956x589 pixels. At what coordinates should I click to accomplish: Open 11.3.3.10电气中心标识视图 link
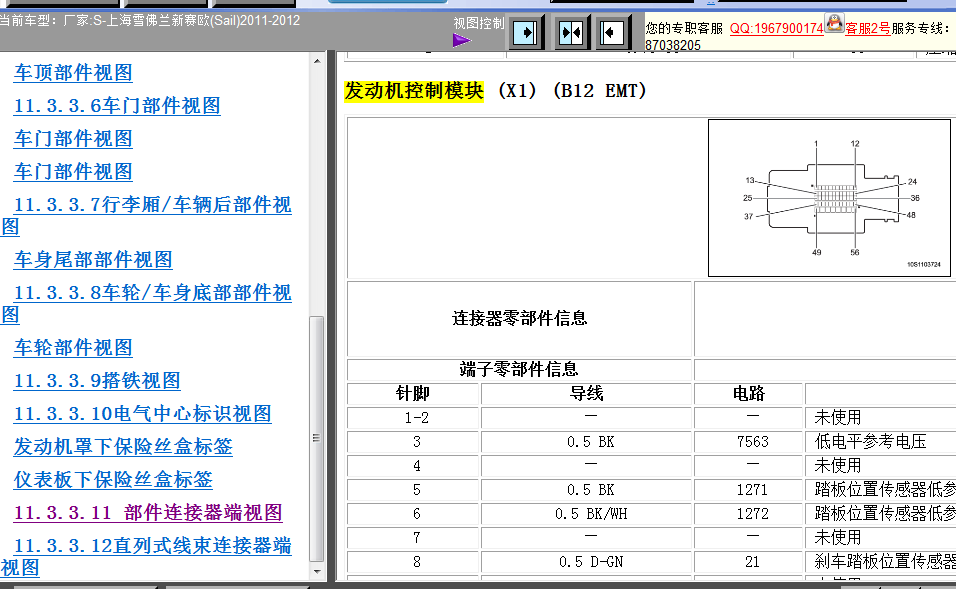click(x=143, y=413)
